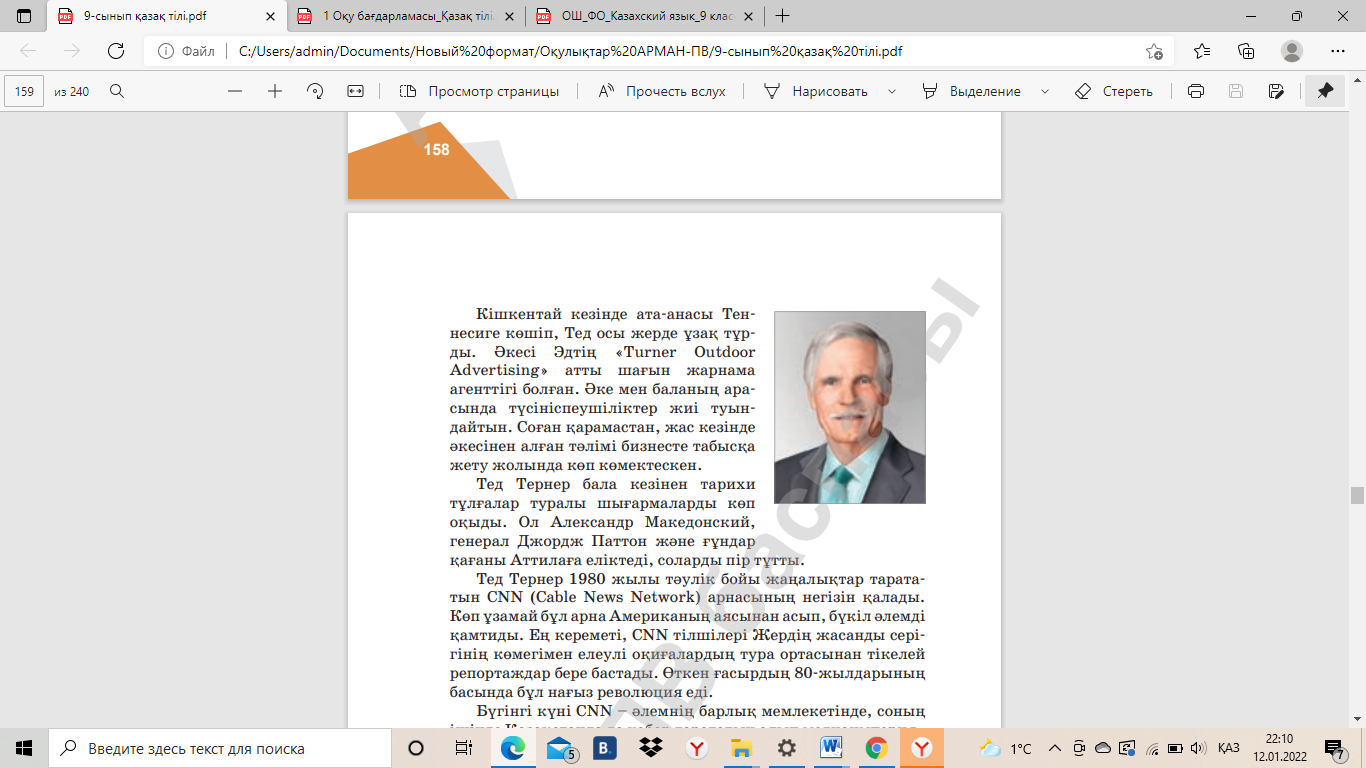Activate the Нарисовать draw tool
The width and height of the screenshot is (1366, 768).
(x=816, y=91)
